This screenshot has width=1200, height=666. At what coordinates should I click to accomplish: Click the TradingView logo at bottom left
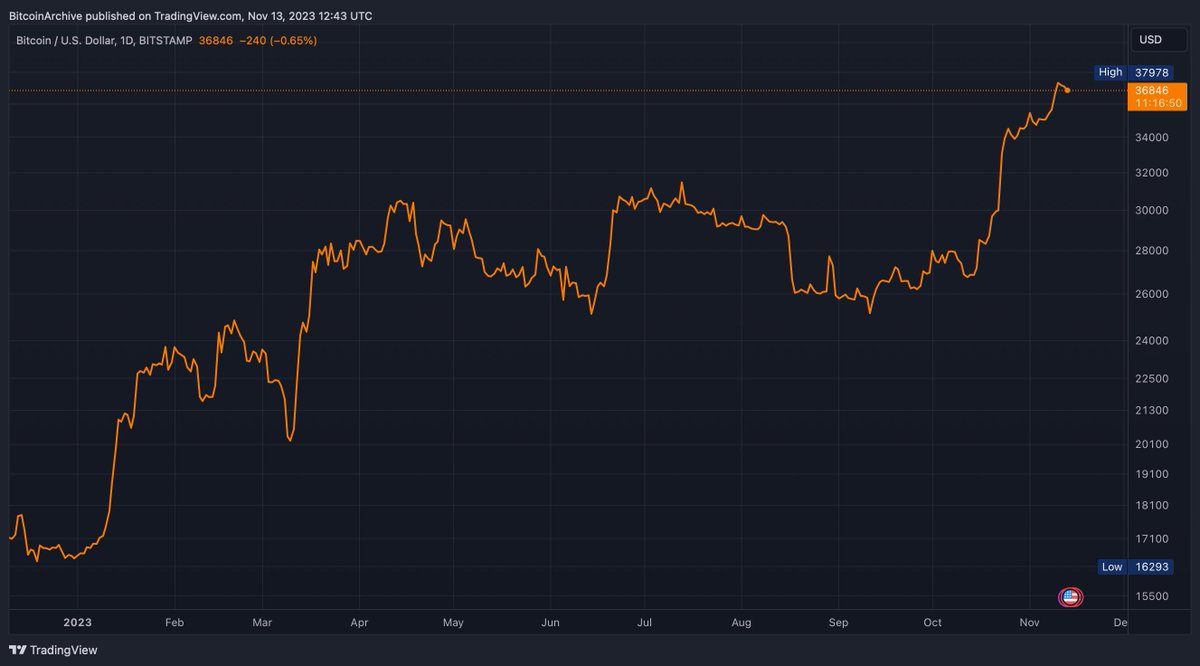tap(54, 650)
